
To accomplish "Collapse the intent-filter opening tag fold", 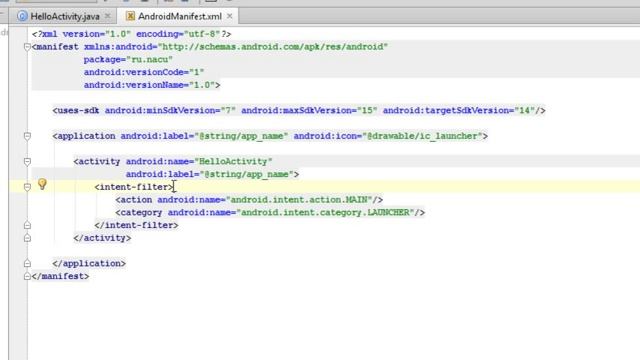I will click(27, 187).
